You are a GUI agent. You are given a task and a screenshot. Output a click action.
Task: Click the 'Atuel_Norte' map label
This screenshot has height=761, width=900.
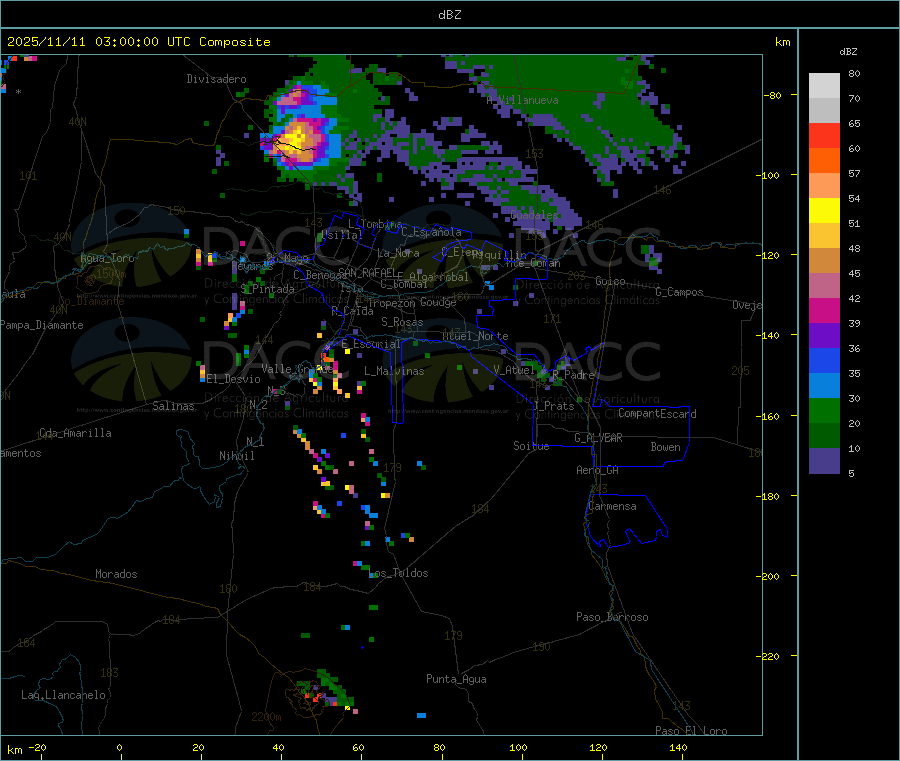[475, 336]
